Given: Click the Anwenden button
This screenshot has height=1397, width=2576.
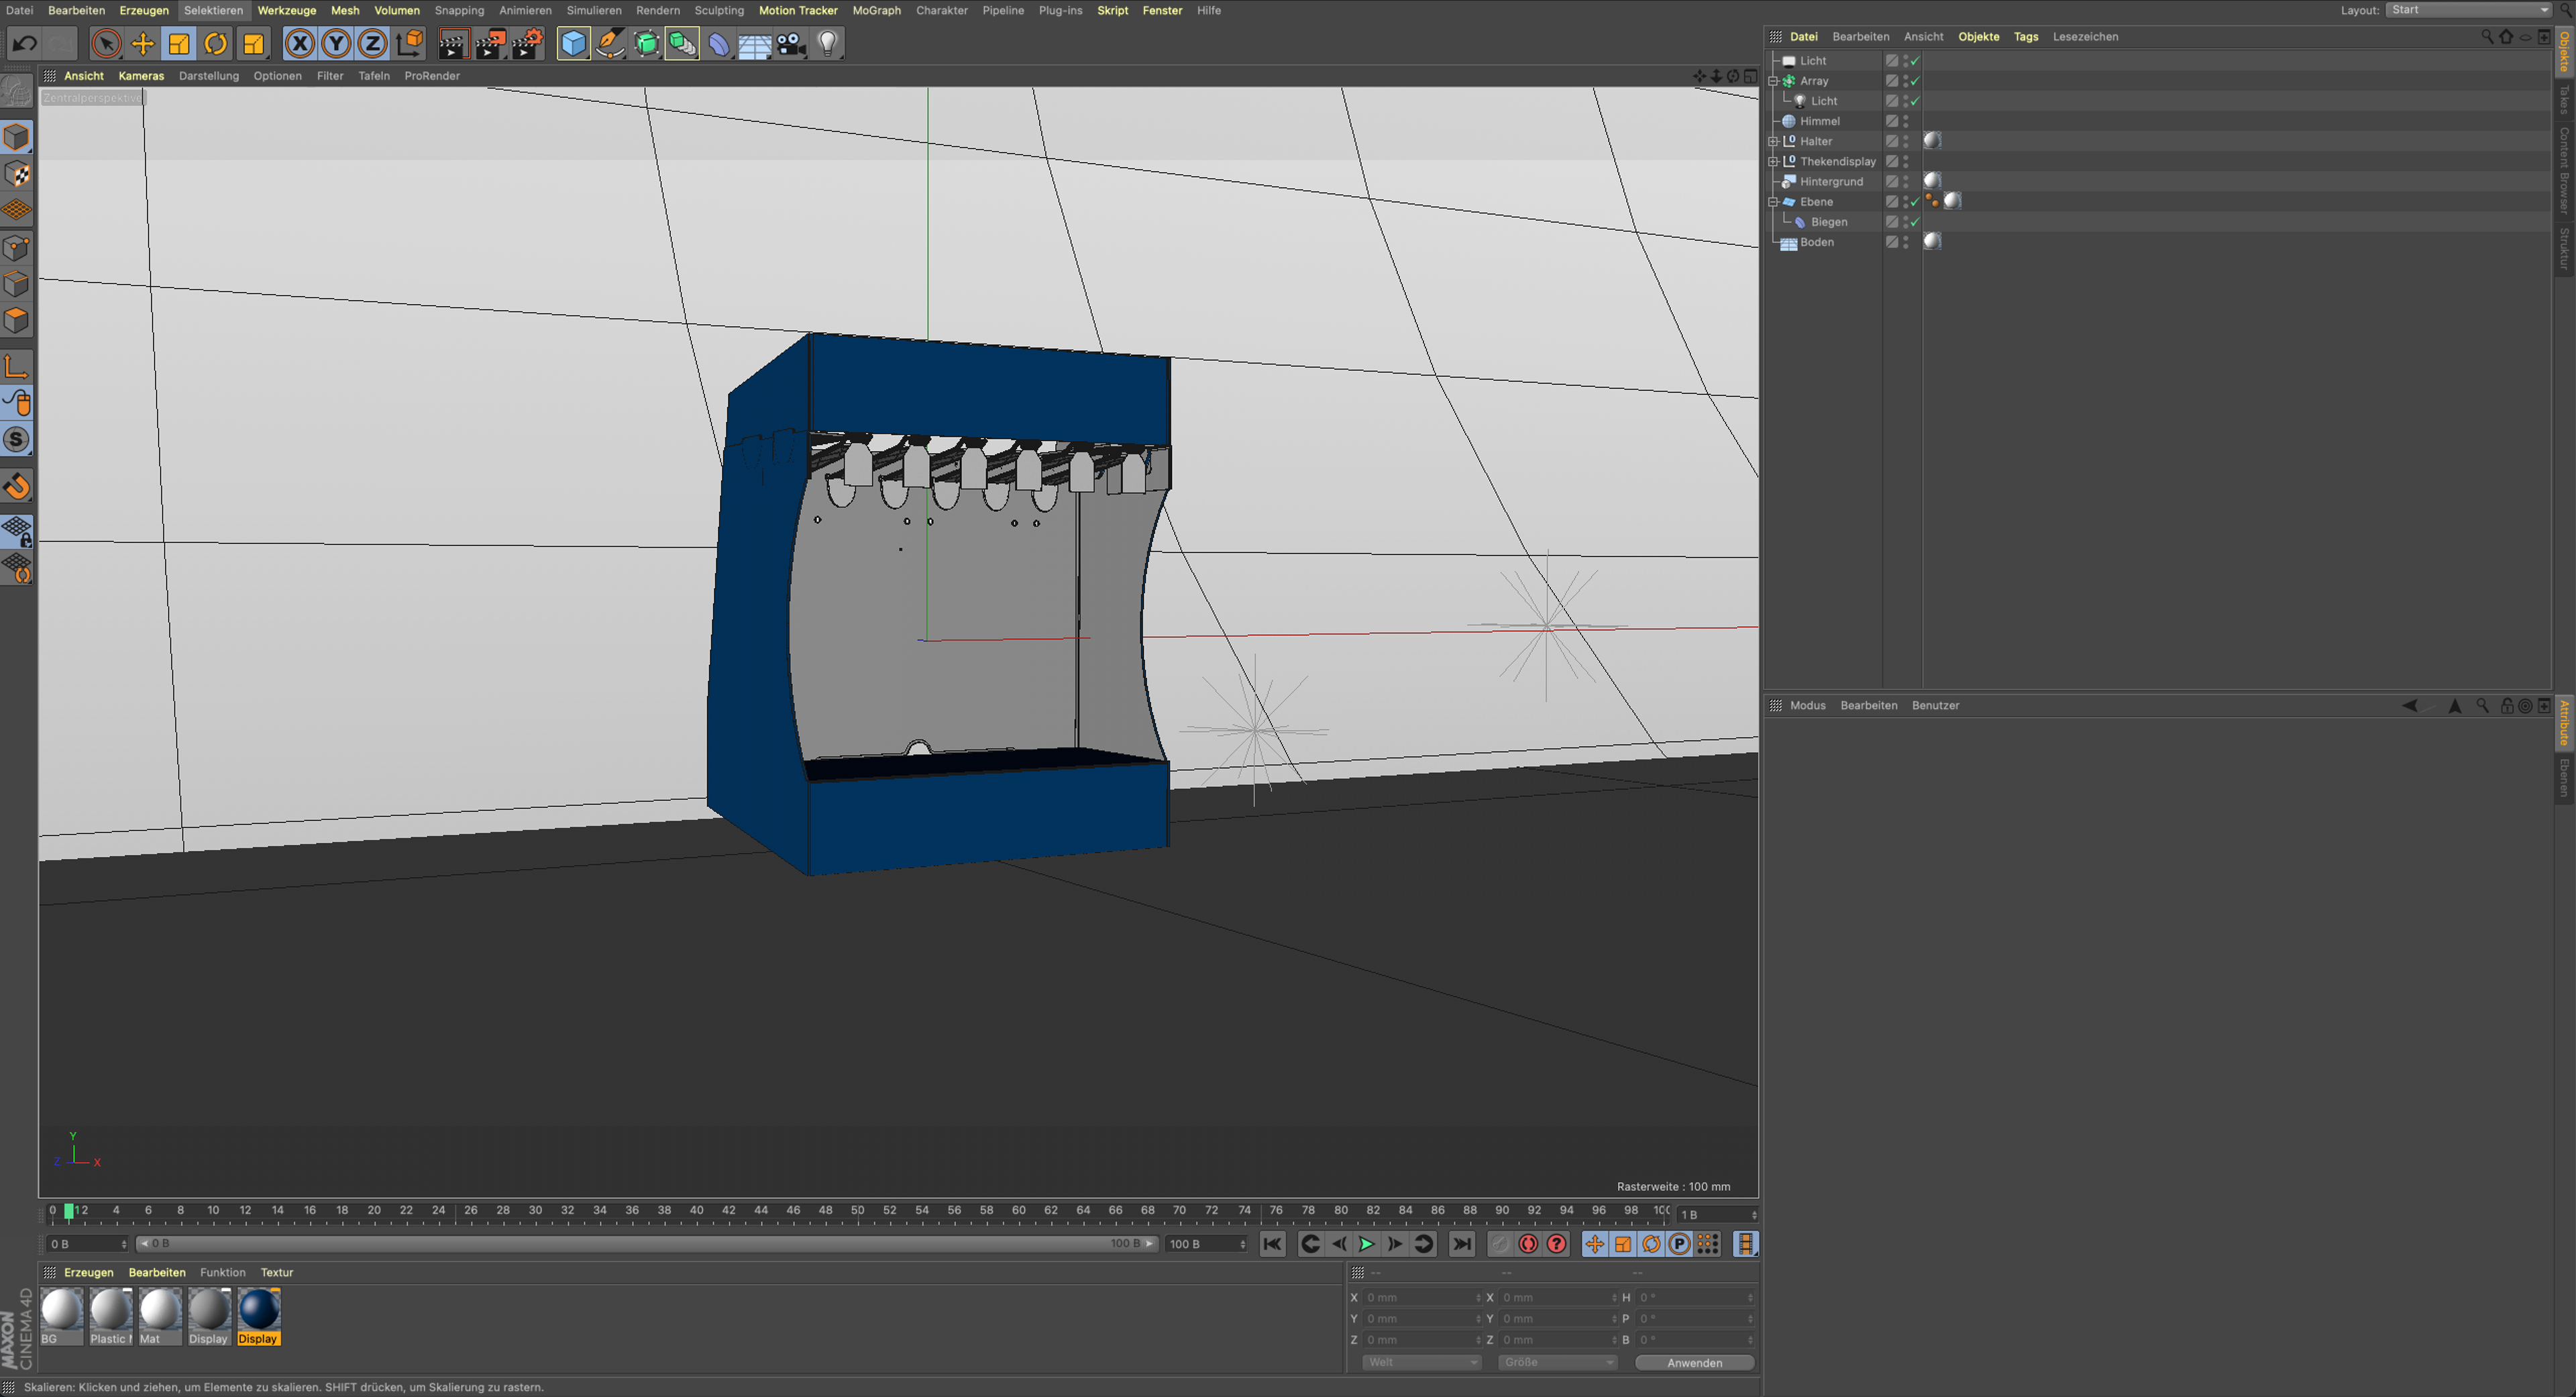Looking at the screenshot, I should [x=1694, y=1362].
